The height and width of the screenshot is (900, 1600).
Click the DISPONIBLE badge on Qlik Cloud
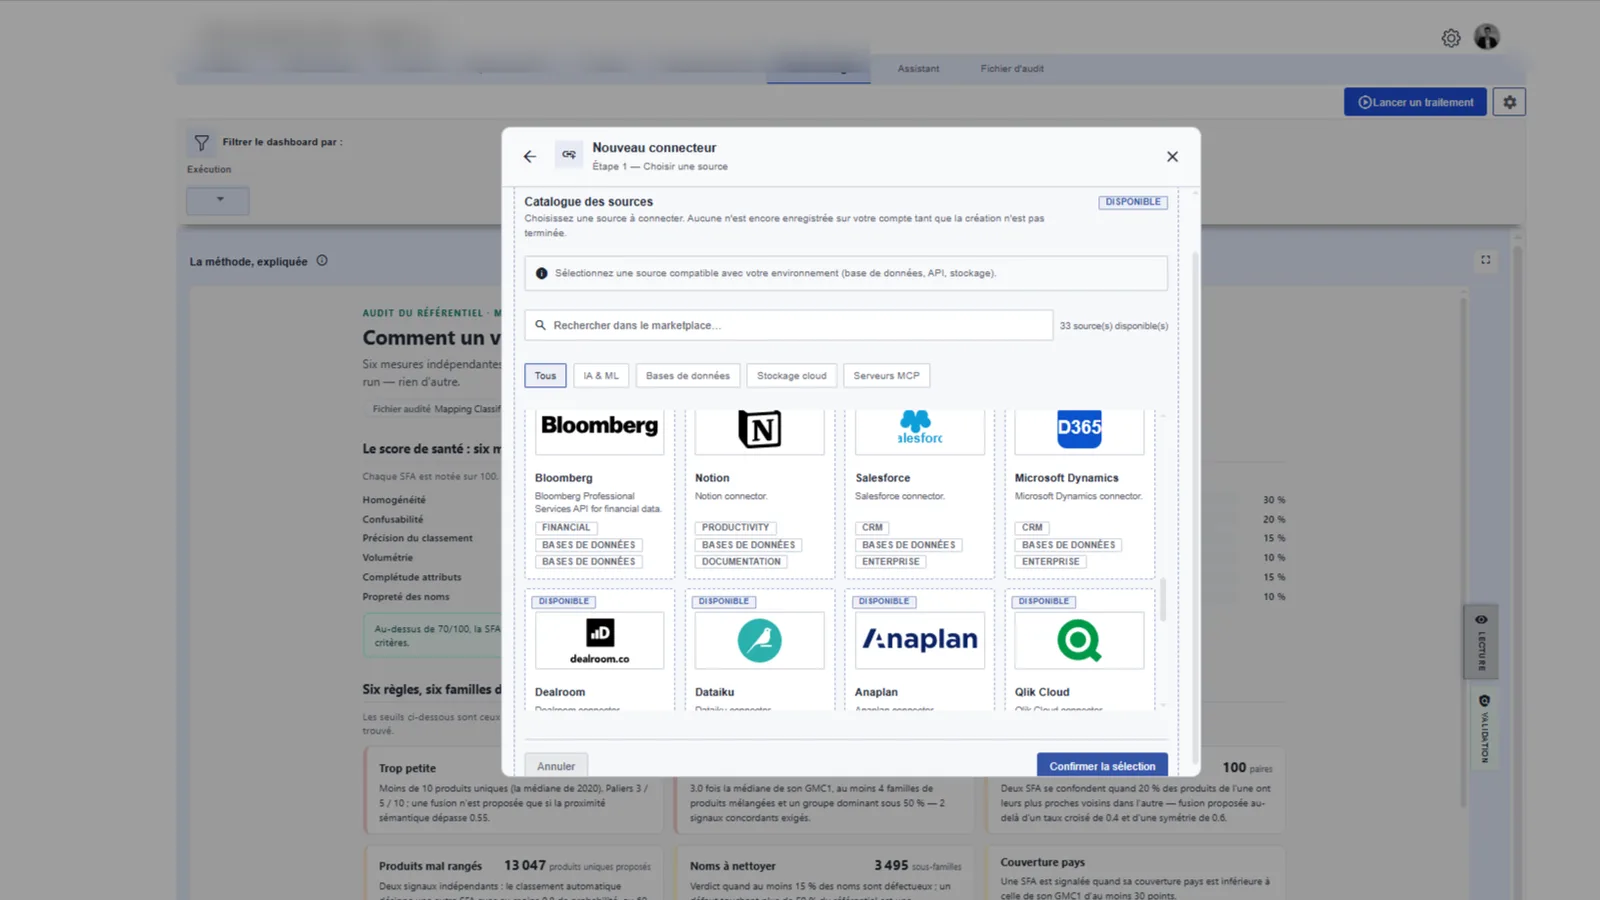tap(1044, 601)
